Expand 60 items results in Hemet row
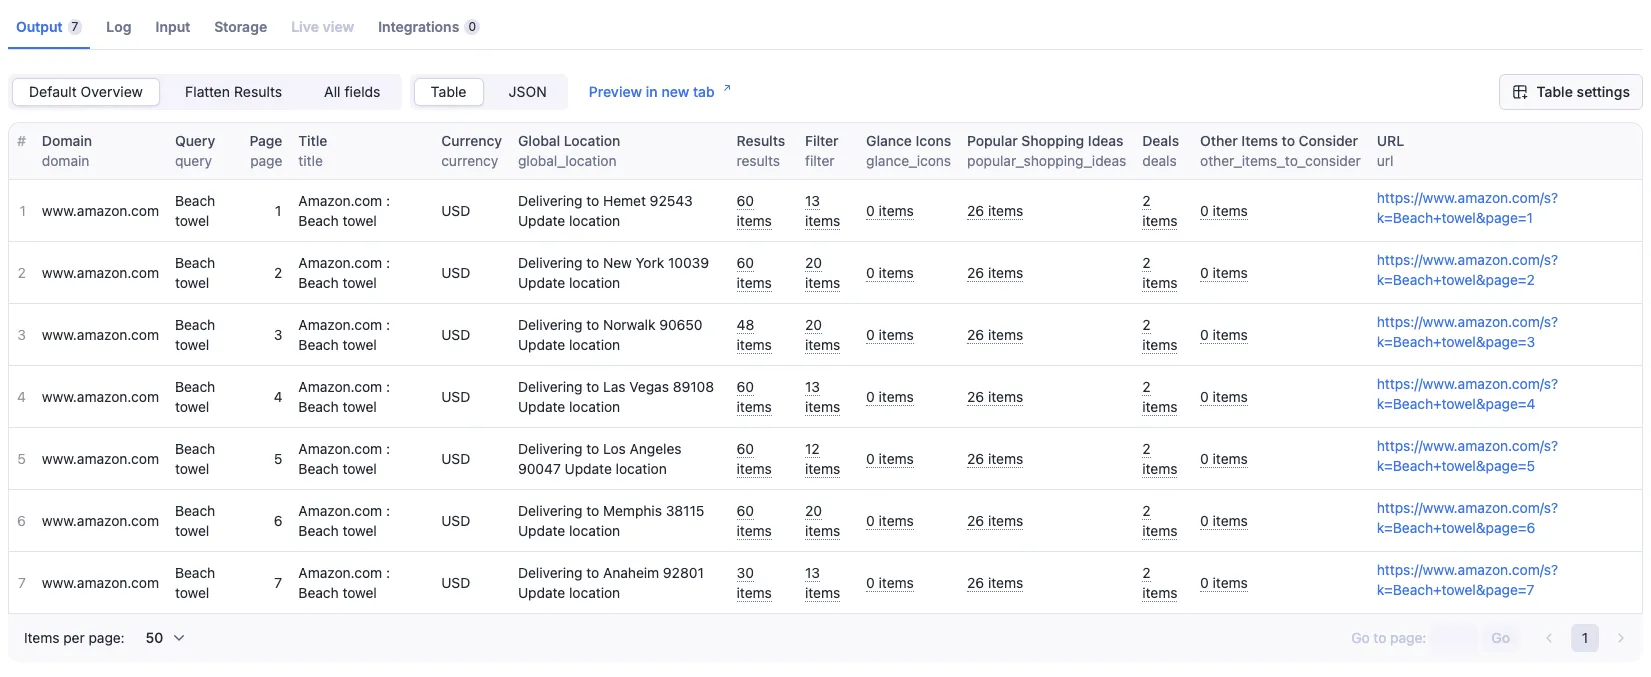Image resolution: width=1651 pixels, height=677 pixels. tap(754, 211)
